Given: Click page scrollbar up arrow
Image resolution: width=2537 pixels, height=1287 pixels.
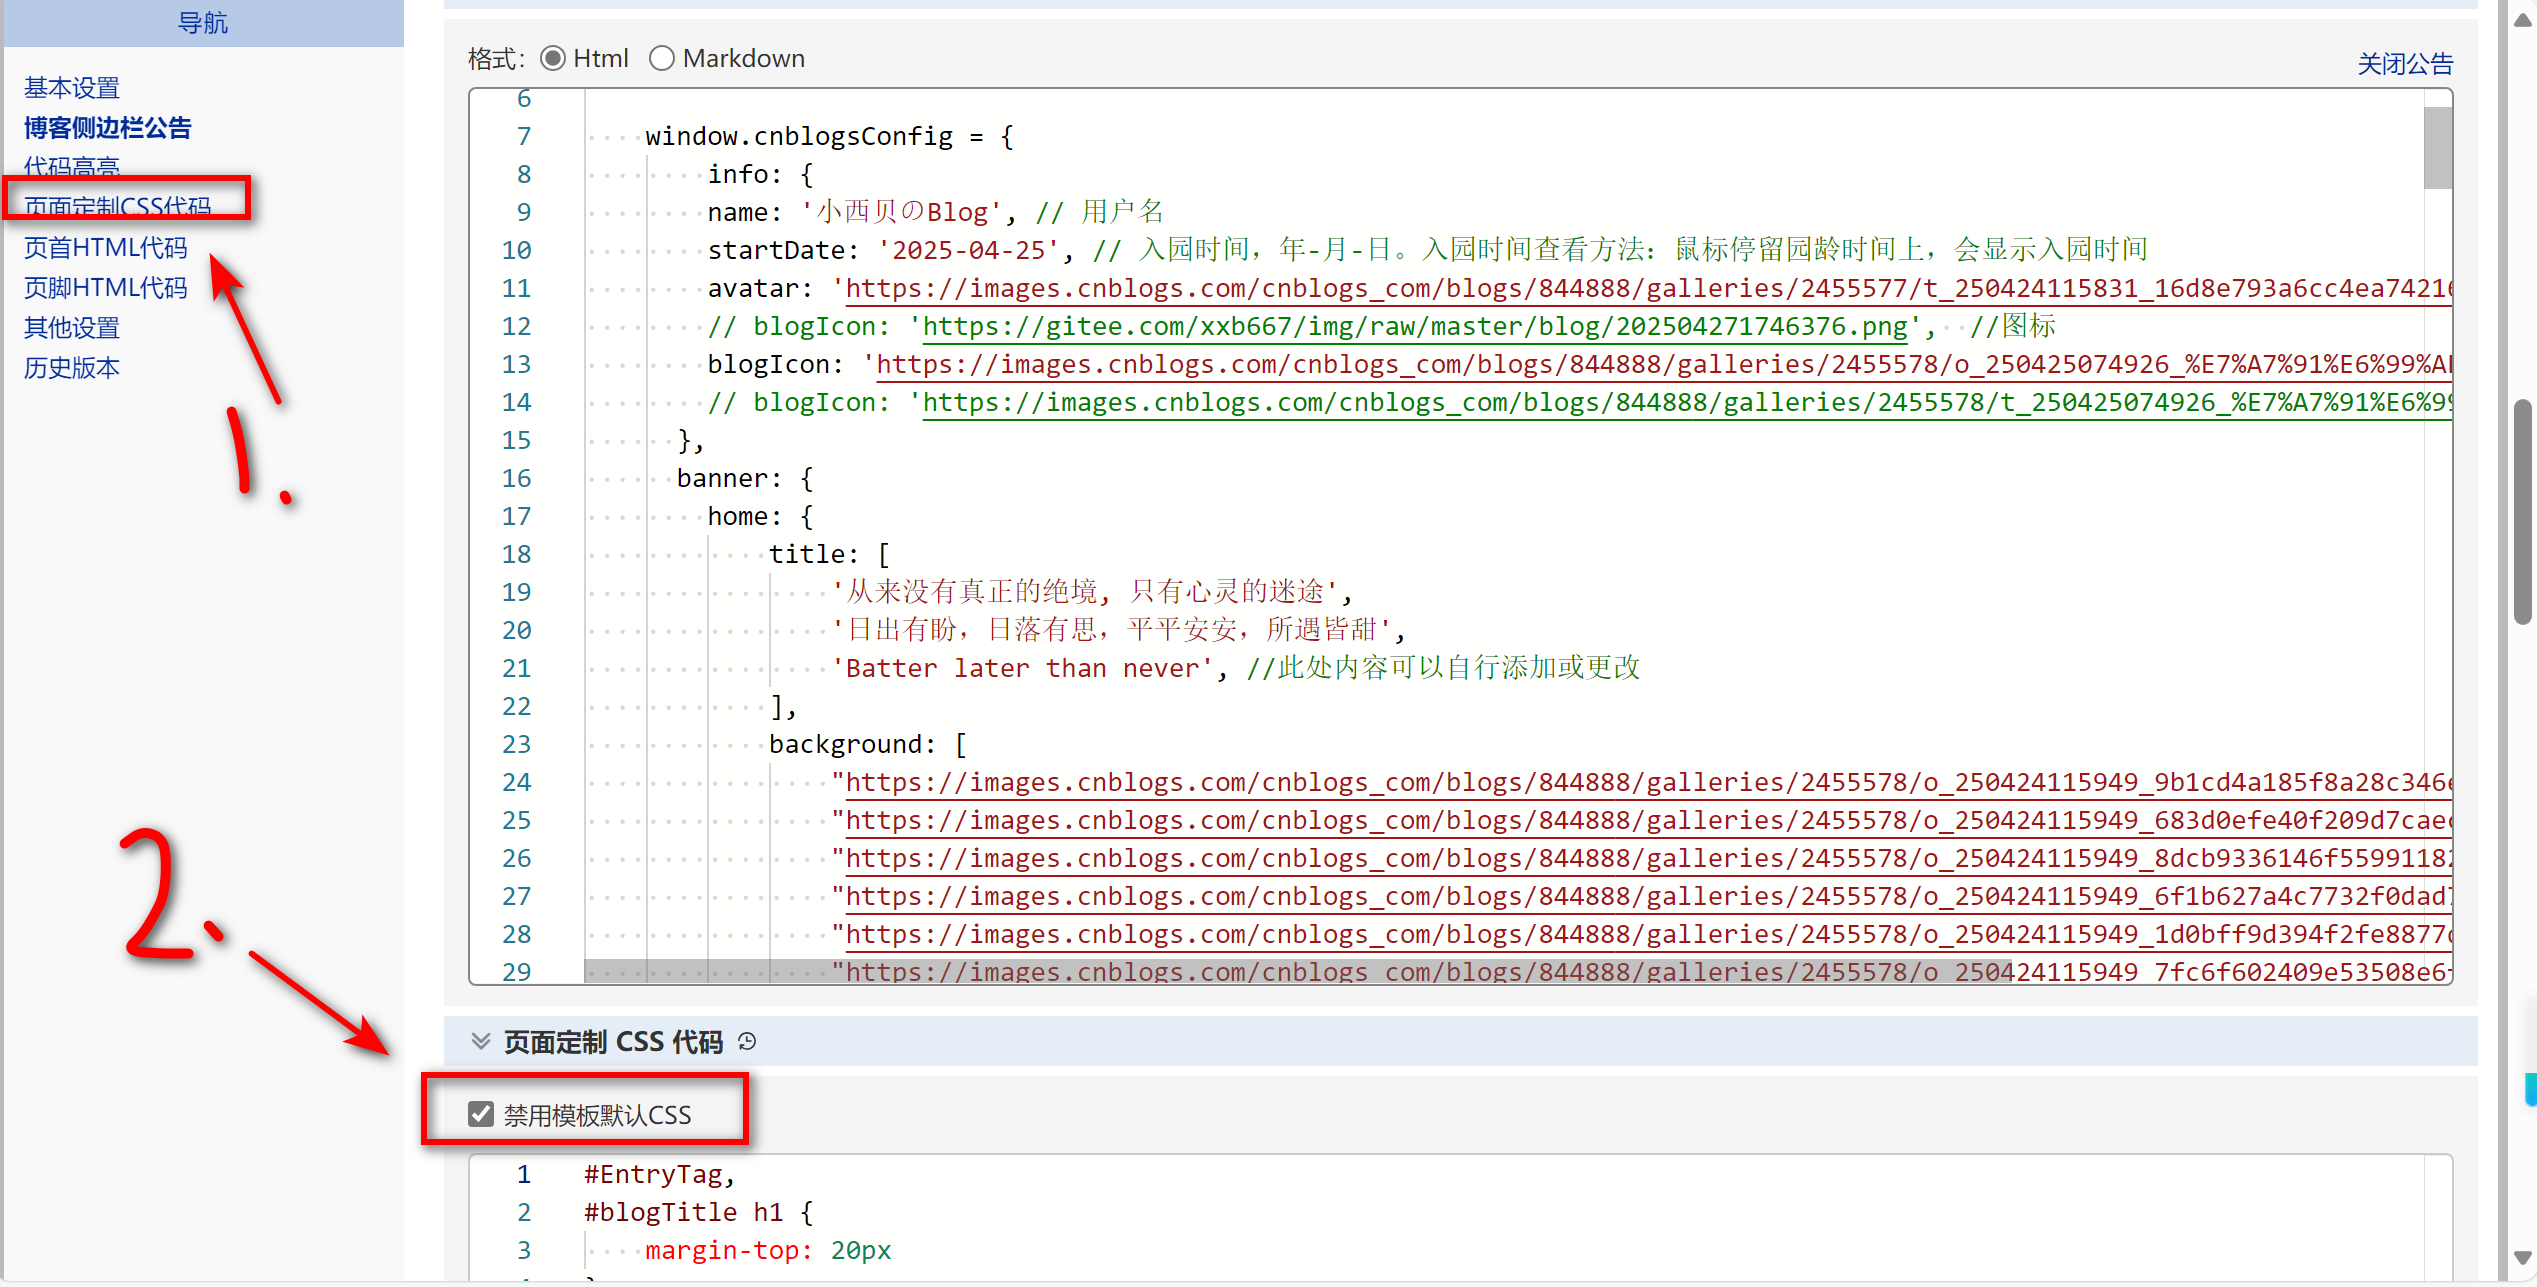Looking at the screenshot, I should (2522, 21).
